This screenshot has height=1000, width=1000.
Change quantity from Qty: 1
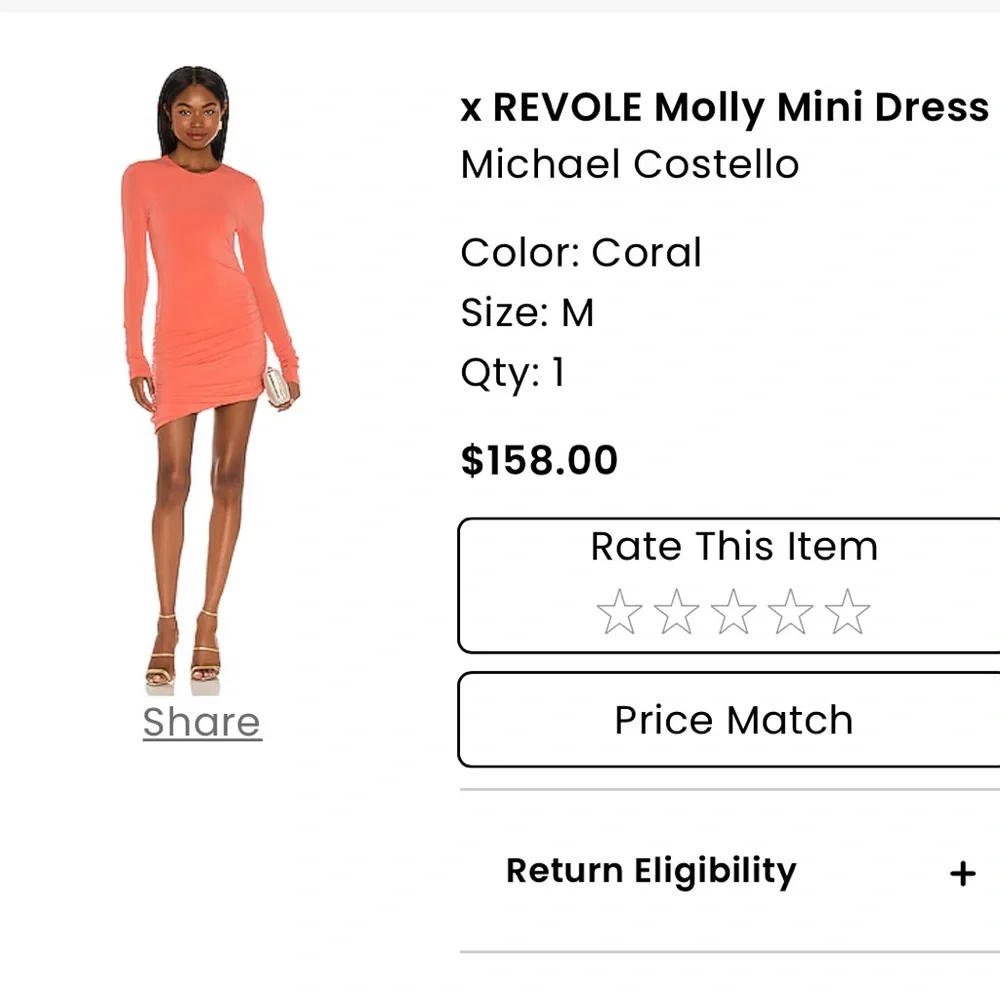tap(510, 372)
